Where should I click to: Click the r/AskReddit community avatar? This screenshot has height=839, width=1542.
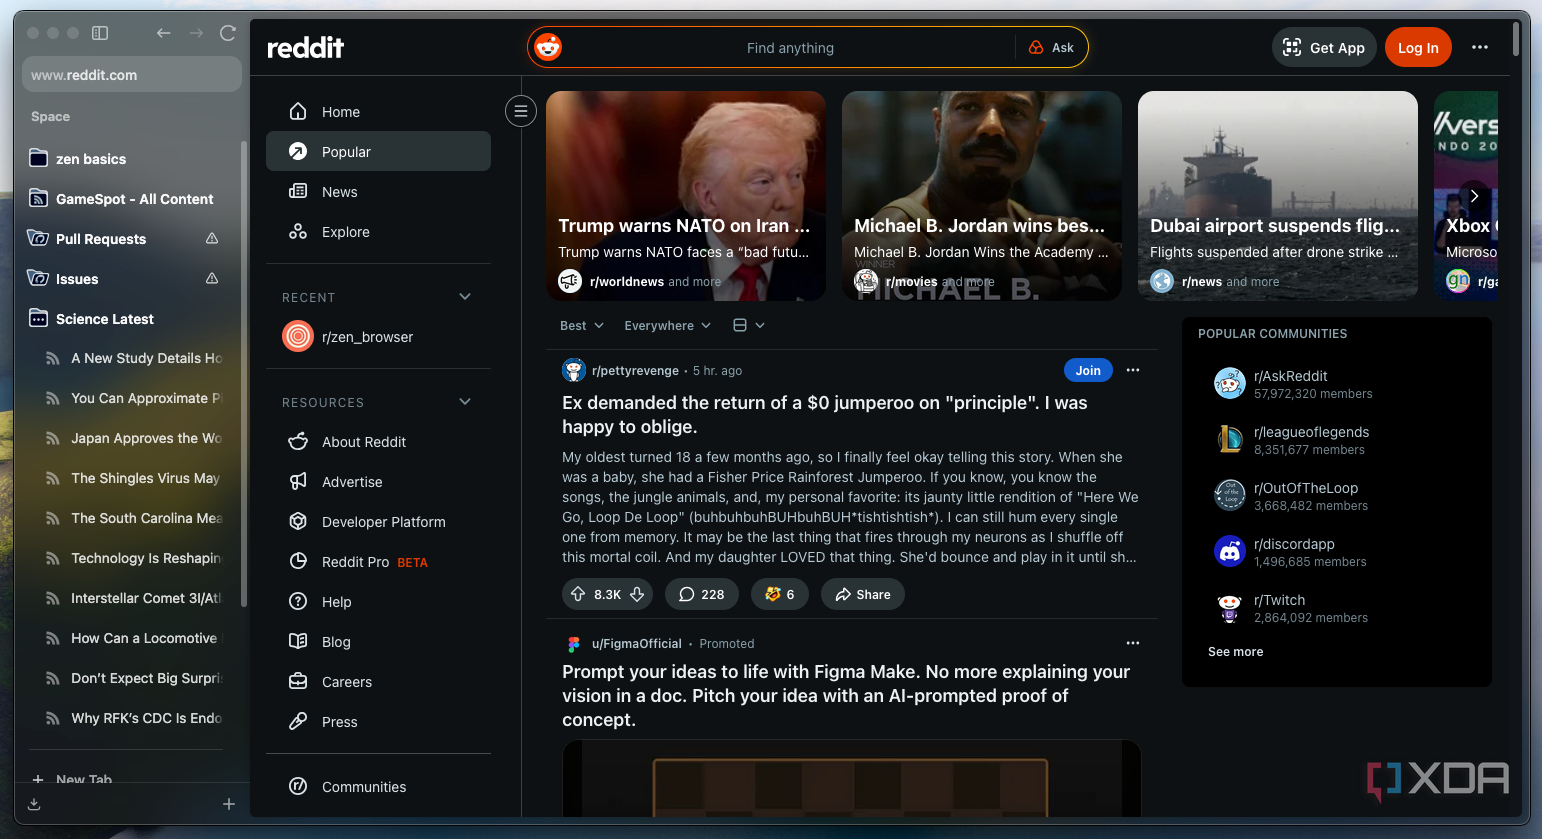1229,383
